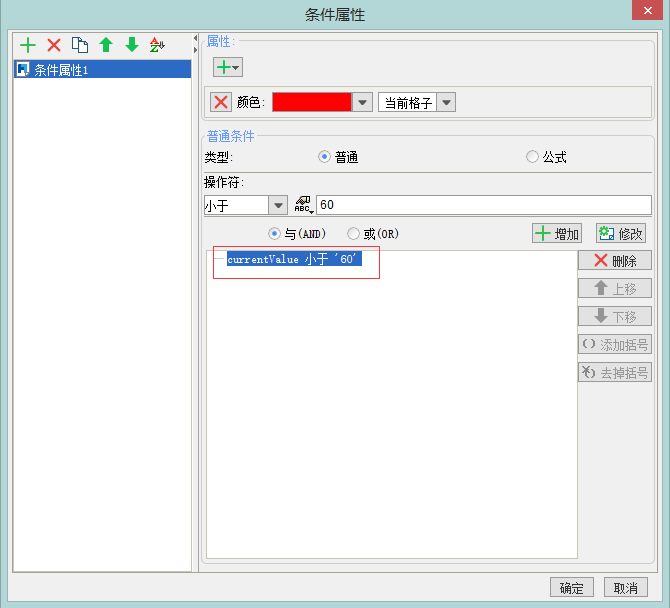Open the add property plus dropdown
670x608 pixels.
[228, 67]
